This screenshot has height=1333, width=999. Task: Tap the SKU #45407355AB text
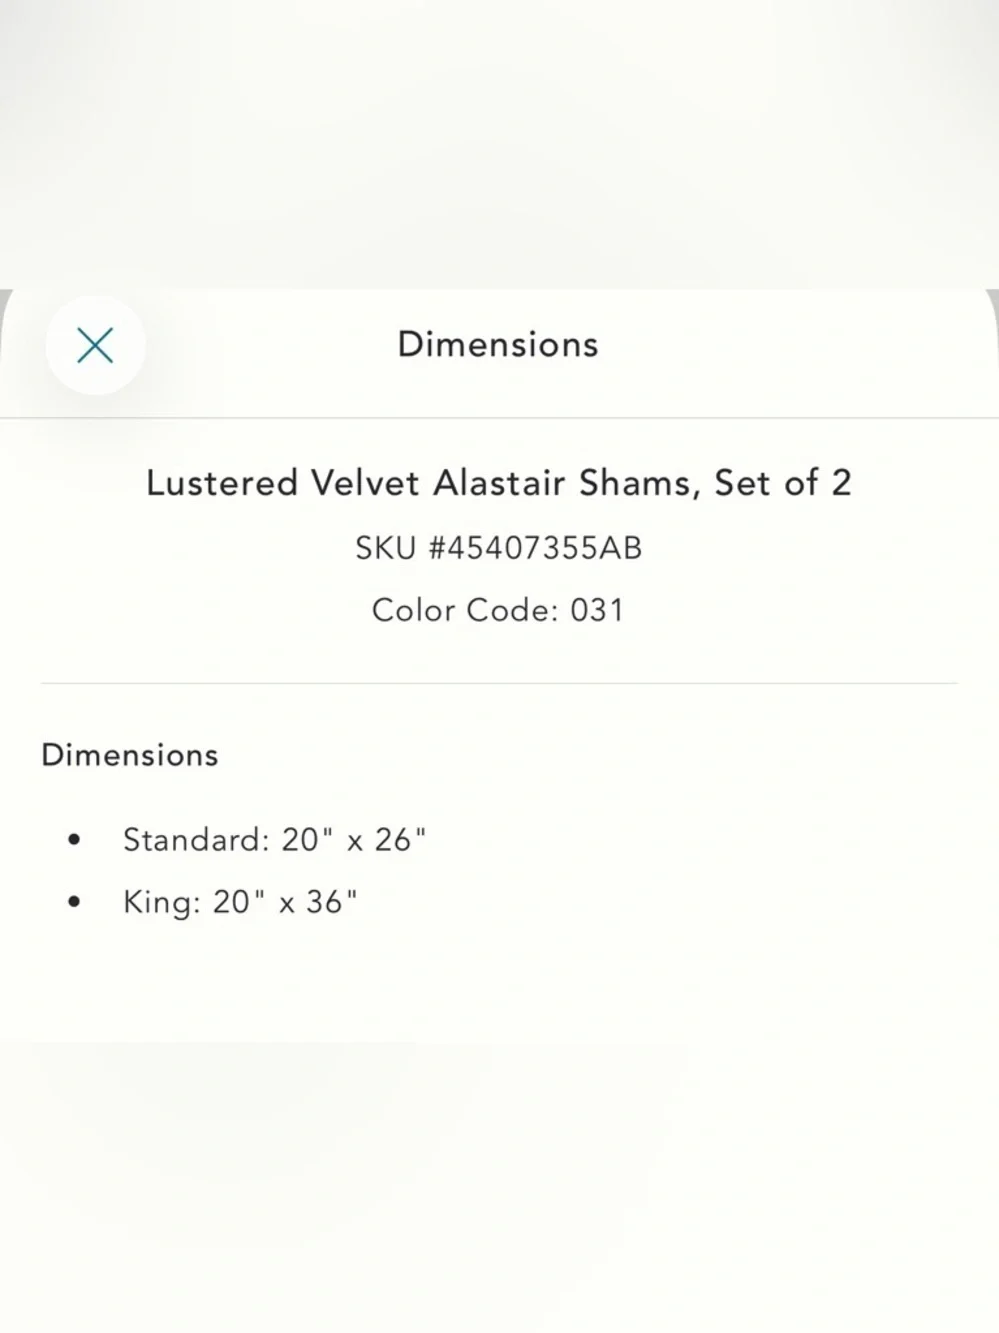click(498, 548)
